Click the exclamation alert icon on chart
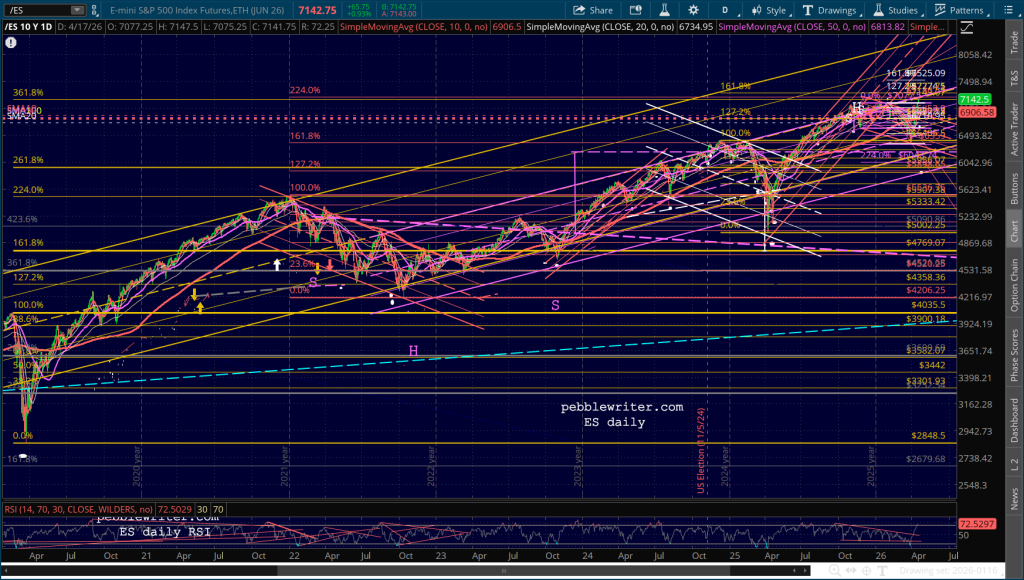 (10, 43)
